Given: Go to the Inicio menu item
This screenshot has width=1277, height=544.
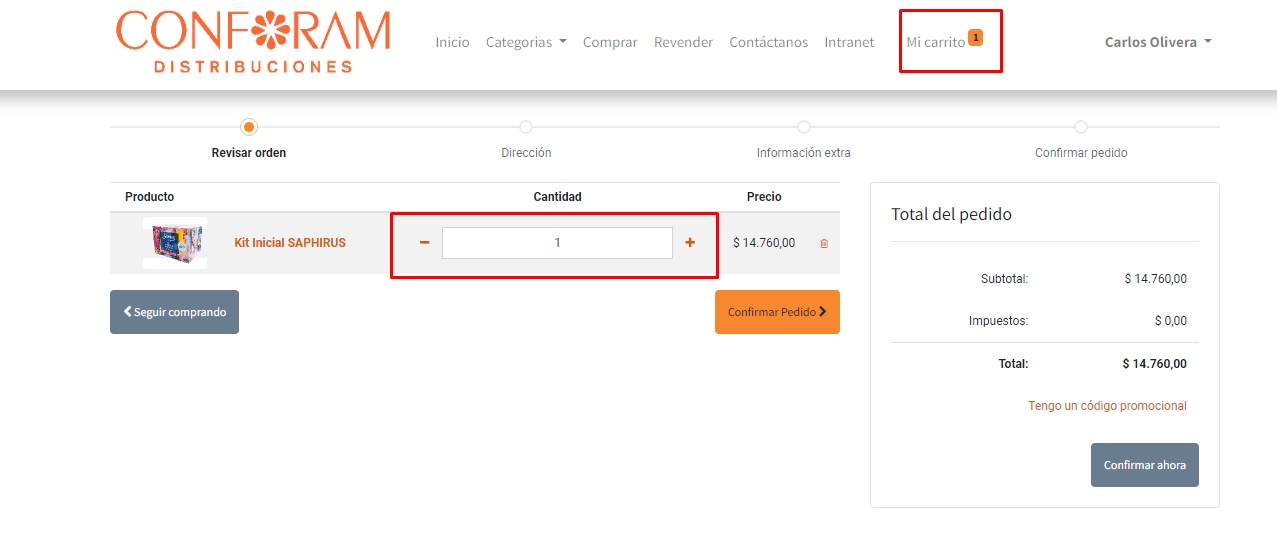Looking at the screenshot, I should (x=452, y=42).
